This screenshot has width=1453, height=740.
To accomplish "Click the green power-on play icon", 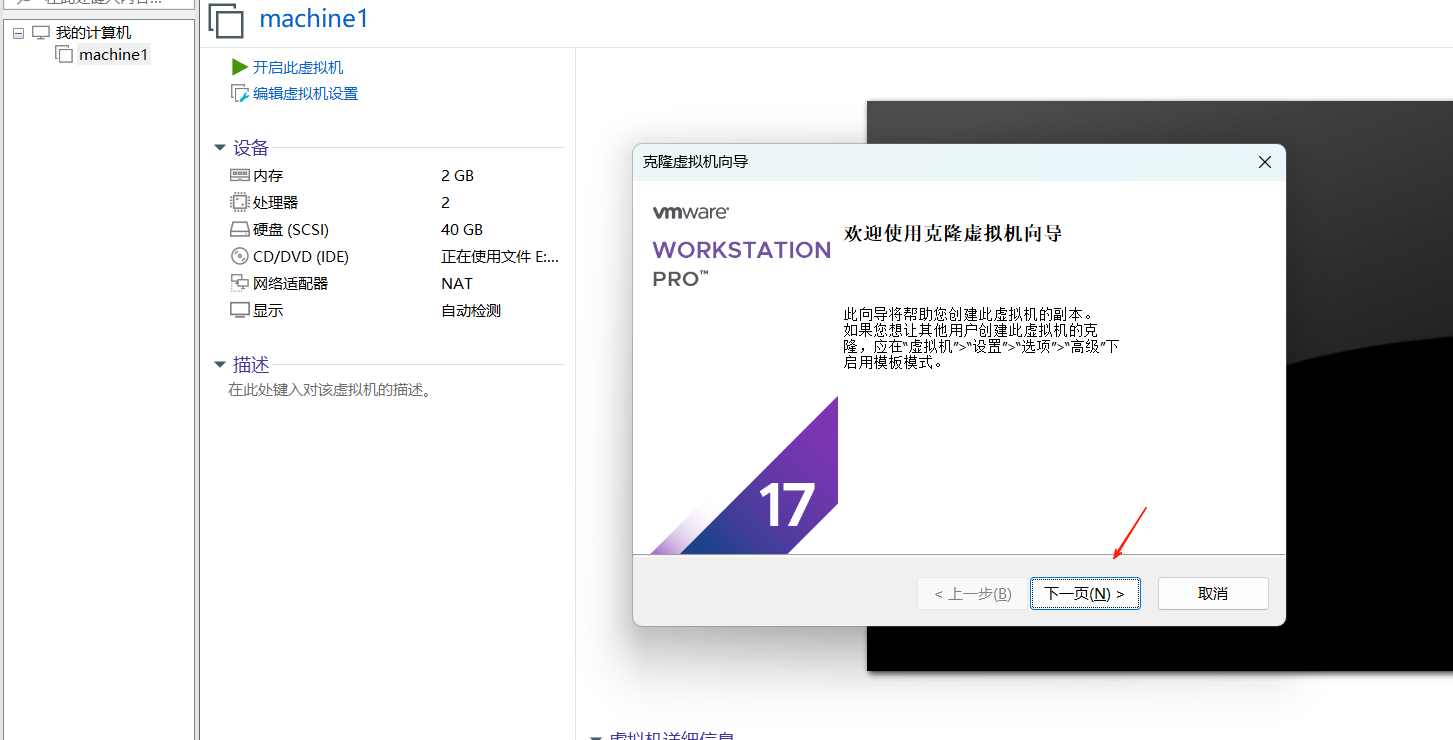I will (x=240, y=67).
